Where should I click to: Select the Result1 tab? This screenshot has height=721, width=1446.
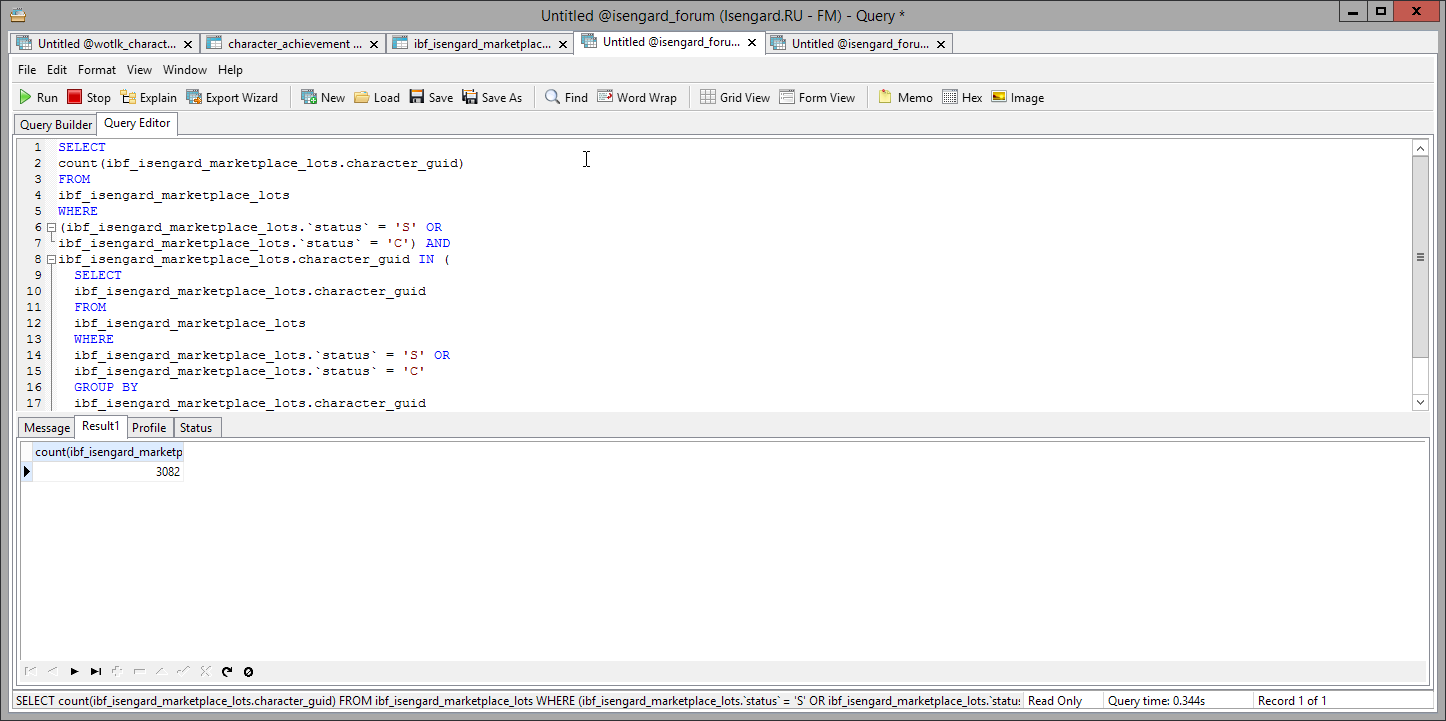(101, 426)
